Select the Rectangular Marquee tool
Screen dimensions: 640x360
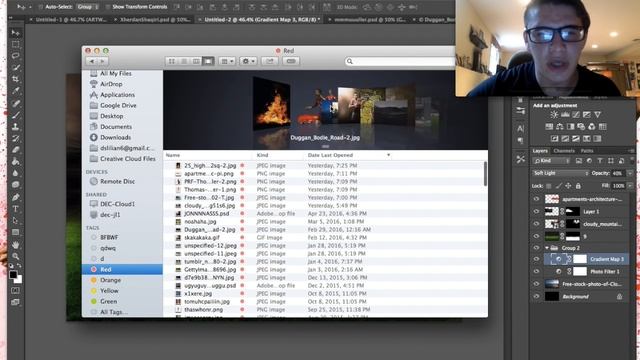[x=16, y=44]
